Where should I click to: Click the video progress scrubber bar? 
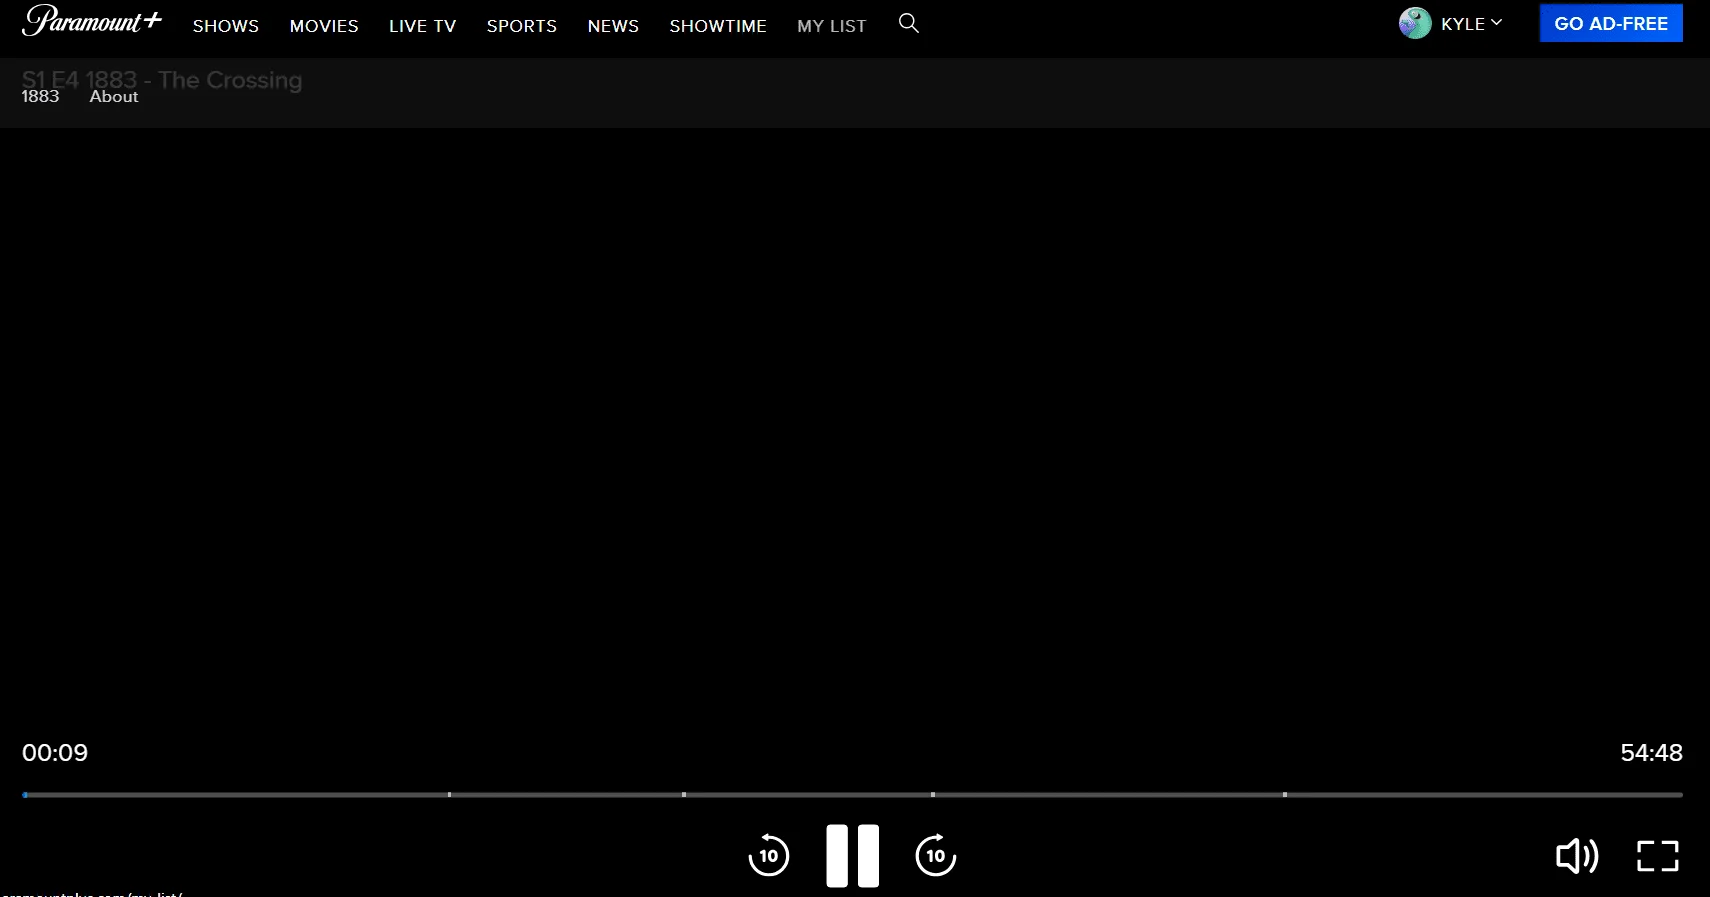[x=853, y=795]
